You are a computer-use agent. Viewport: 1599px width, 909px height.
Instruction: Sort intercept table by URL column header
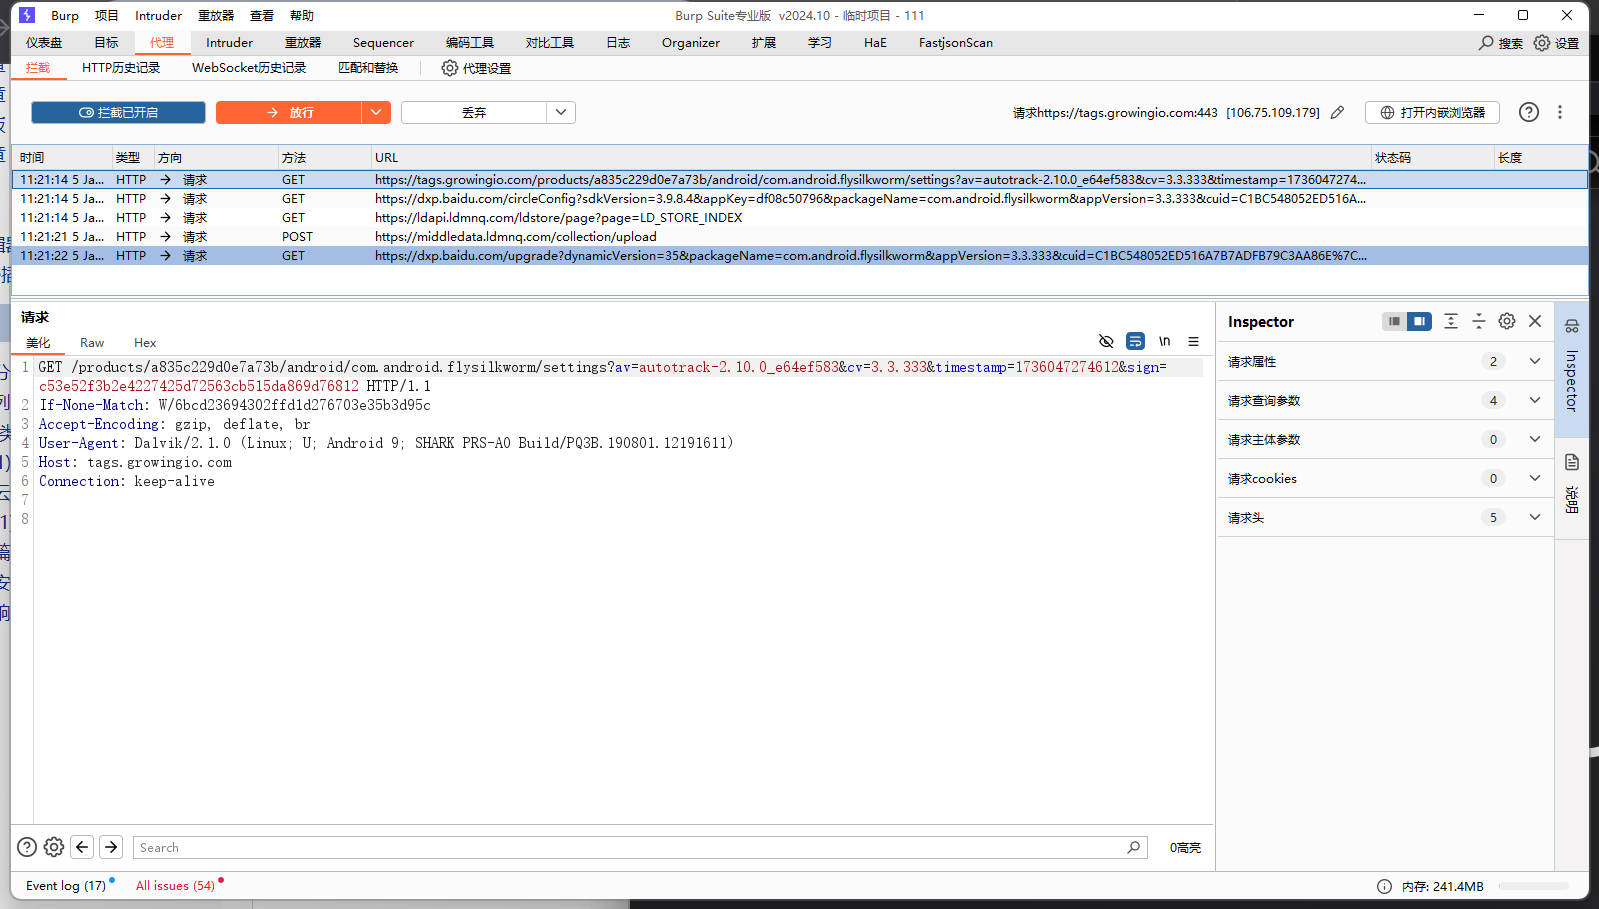870,157
